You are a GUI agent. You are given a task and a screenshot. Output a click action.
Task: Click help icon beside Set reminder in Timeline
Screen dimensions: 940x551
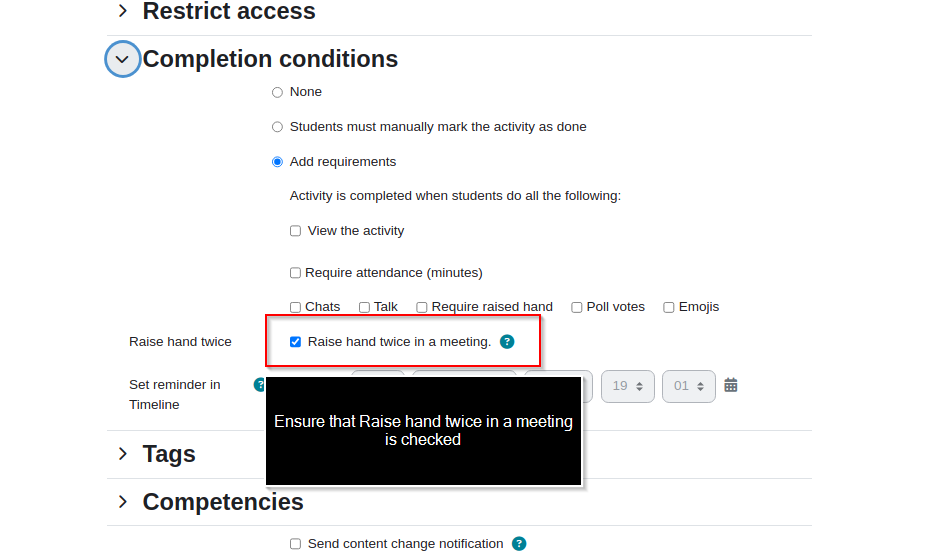[x=260, y=385]
